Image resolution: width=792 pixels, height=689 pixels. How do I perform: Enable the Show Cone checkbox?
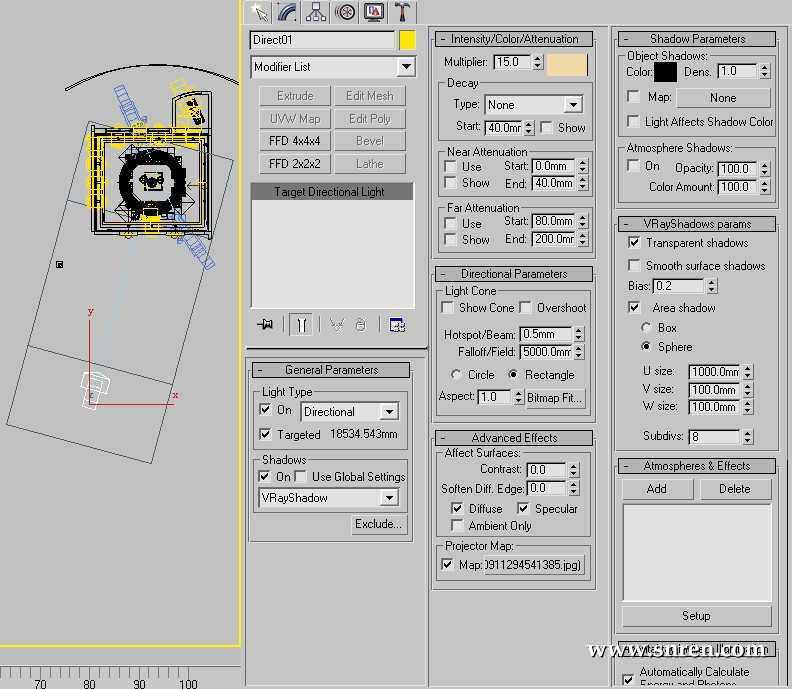(450, 308)
